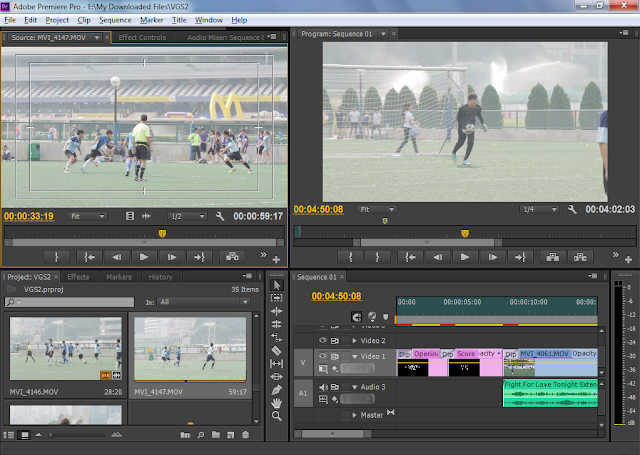Toggle sync lock on Audio 3
The height and width of the screenshot is (455, 640).
[335, 387]
